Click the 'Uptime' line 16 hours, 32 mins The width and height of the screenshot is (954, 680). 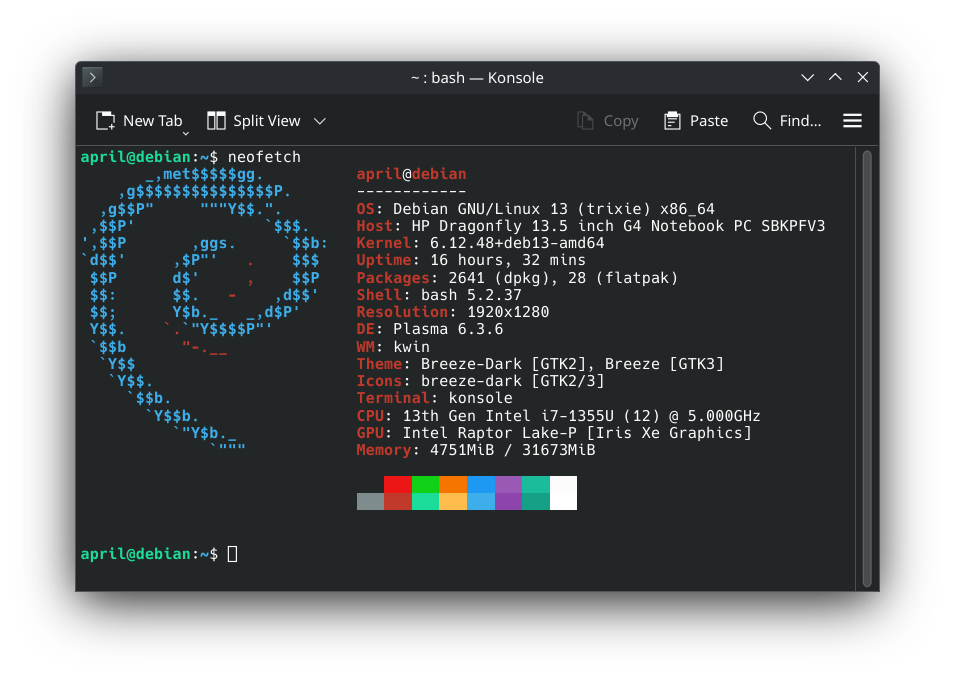[471, 260]
